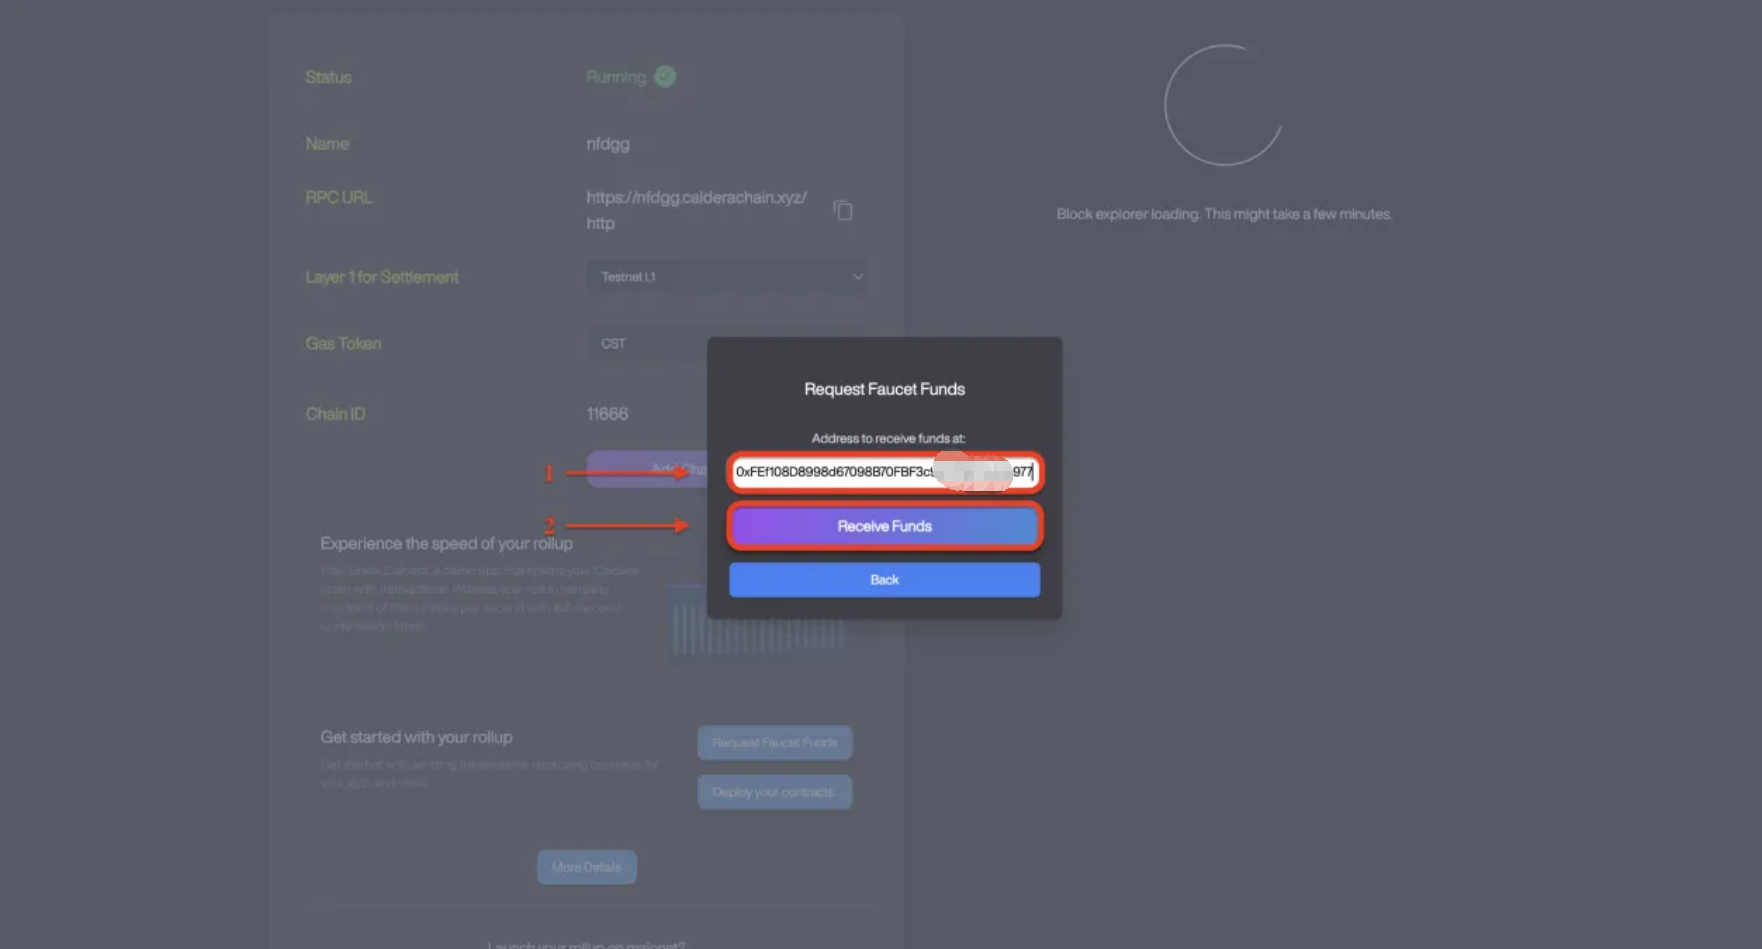The image size is (1762, 949).
Task: Focus the wallet address input field
Action: click(x=884, y=472)
